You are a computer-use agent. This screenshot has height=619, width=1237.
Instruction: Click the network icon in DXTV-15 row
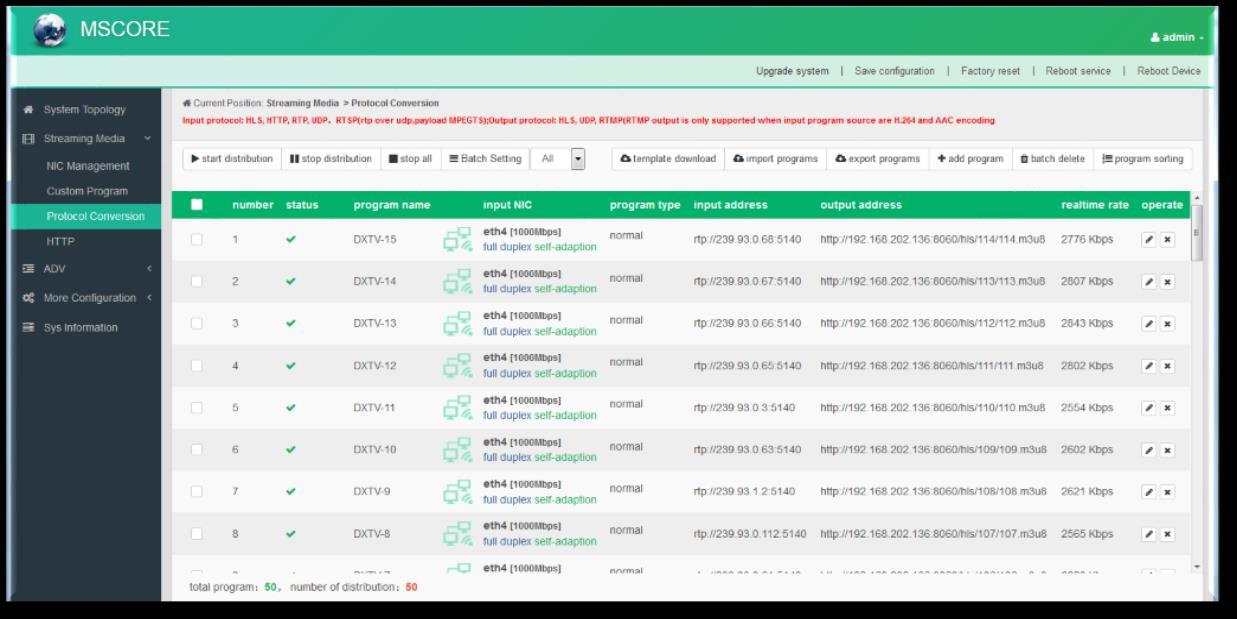[458, 241]
